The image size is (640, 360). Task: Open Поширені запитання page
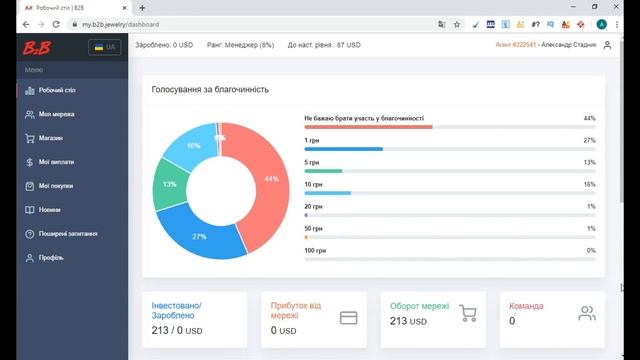[68, 234]
